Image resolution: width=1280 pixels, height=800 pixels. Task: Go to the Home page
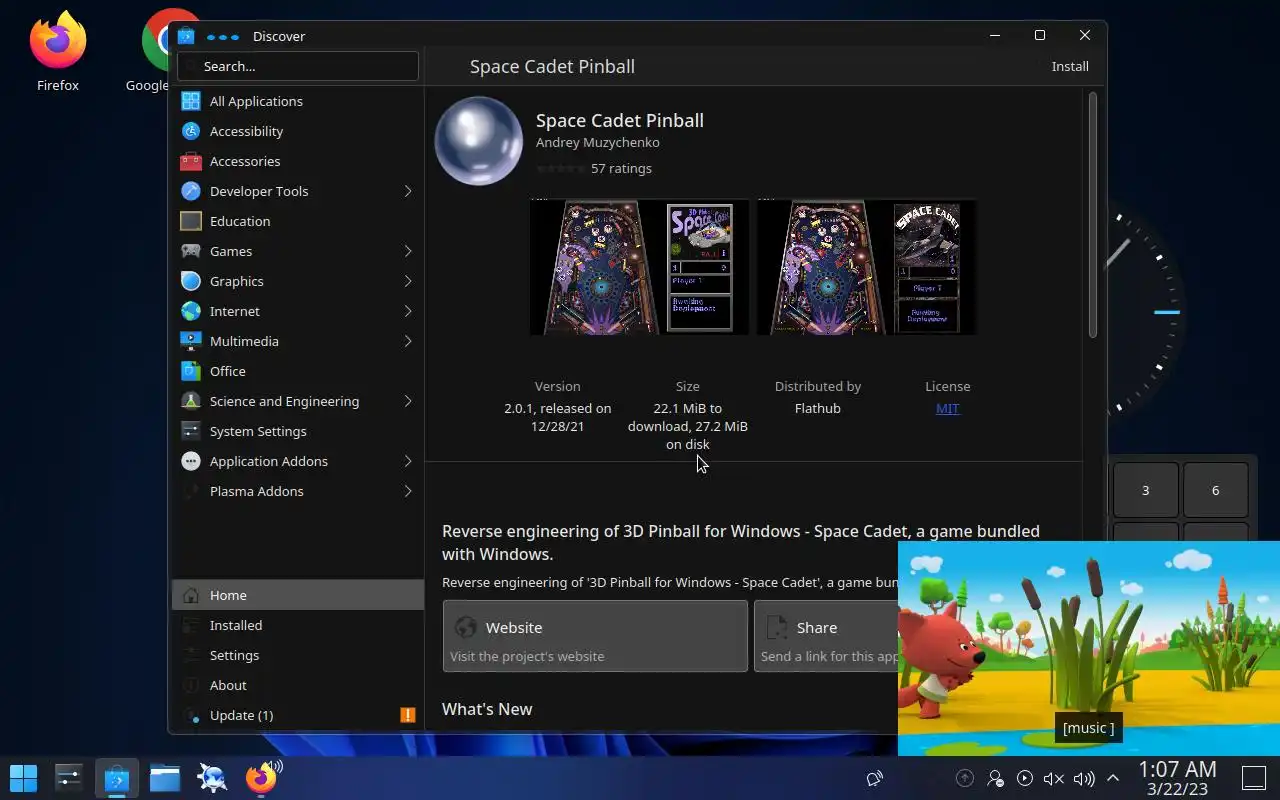(x=298, y=595)
